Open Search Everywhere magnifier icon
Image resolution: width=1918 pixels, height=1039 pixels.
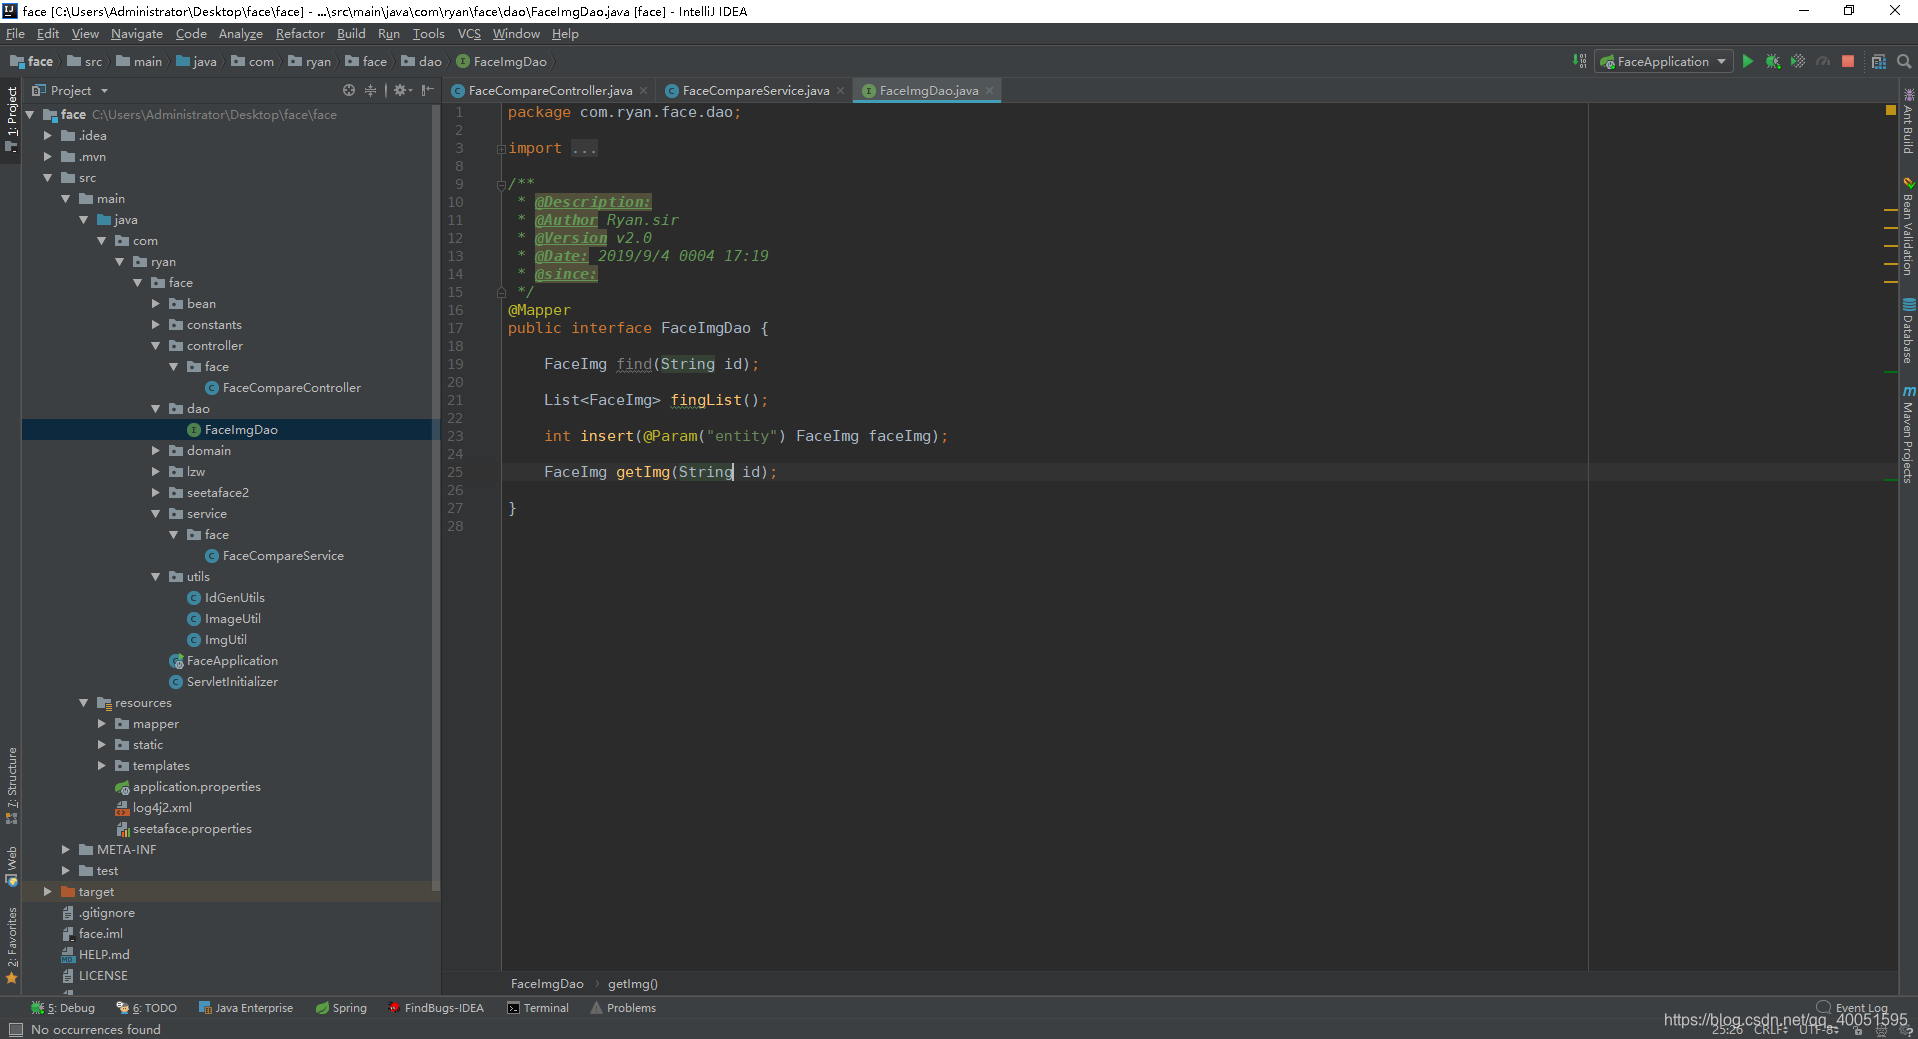[x=1904, y=62]
